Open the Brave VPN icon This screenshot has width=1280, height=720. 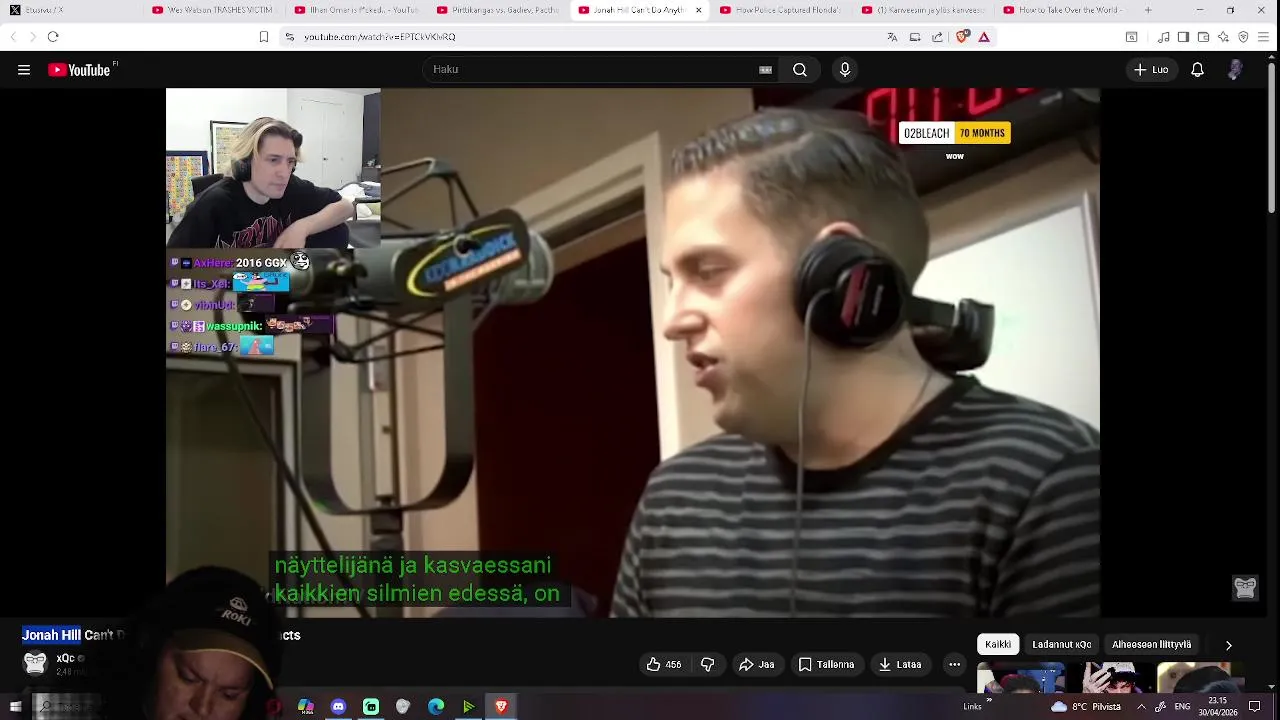(1243, 37)
